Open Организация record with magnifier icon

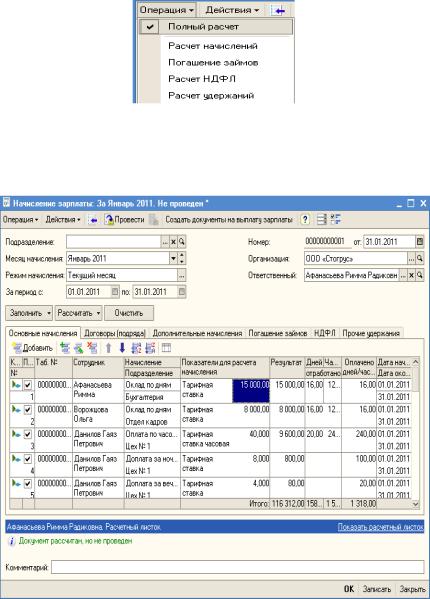(420, 259)
